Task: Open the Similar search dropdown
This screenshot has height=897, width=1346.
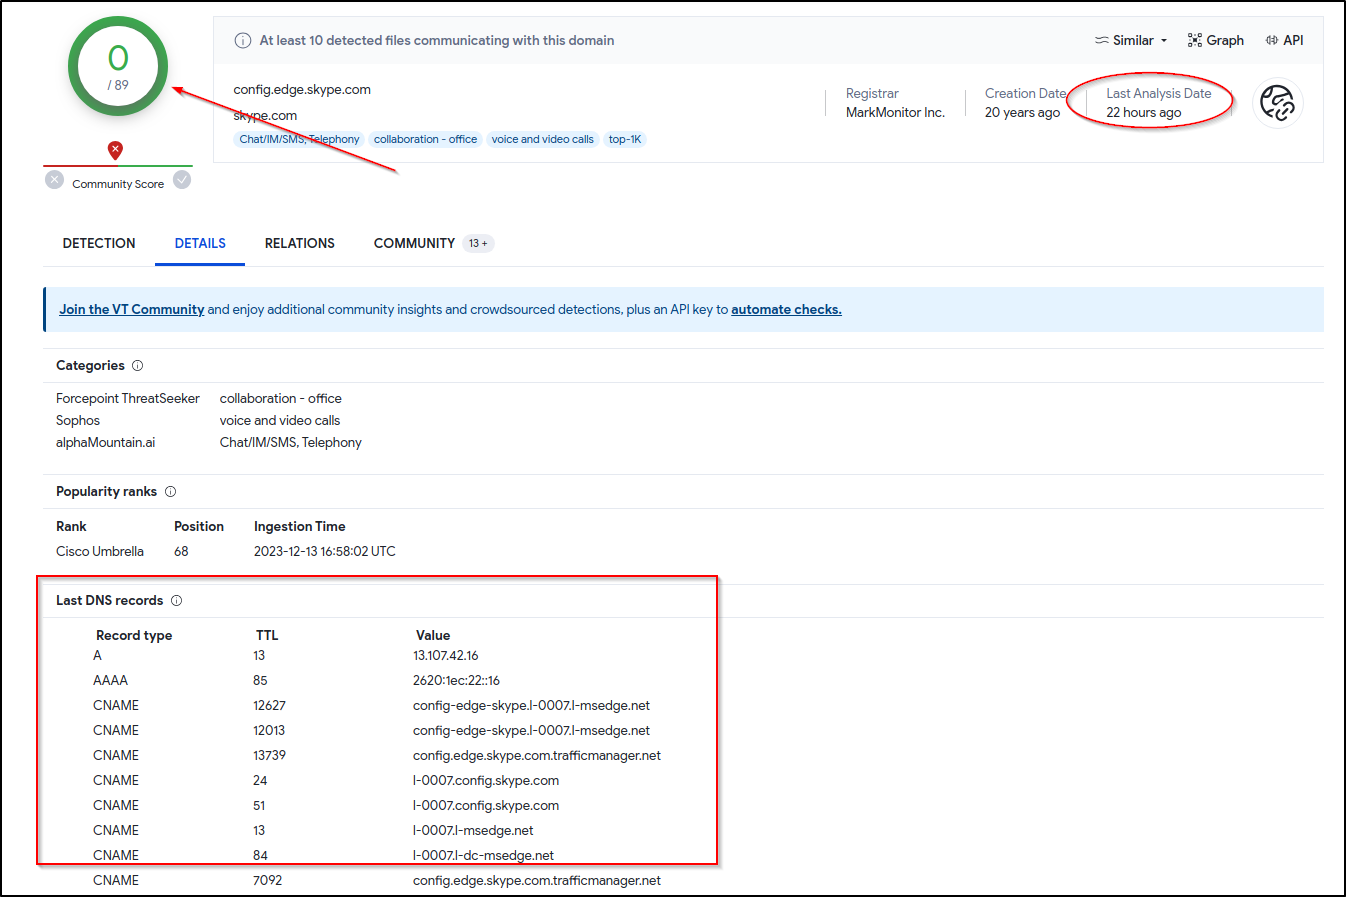Action: pos(1131,41)
